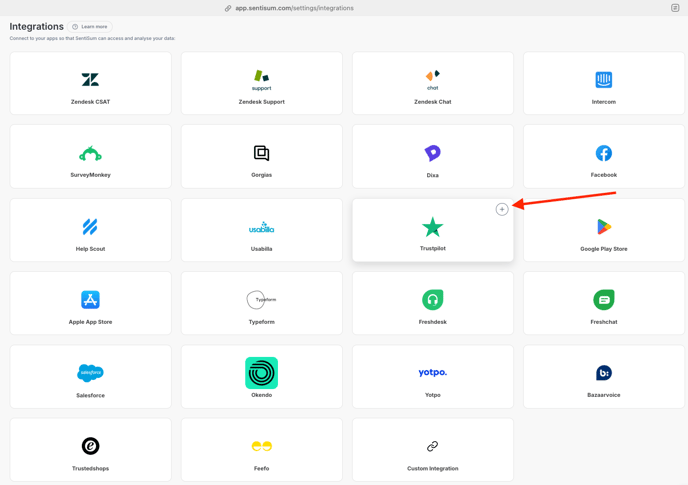Screen dimensions: 688x485
Task: Click the Integrations page heading
Action: tap(36, 26)
